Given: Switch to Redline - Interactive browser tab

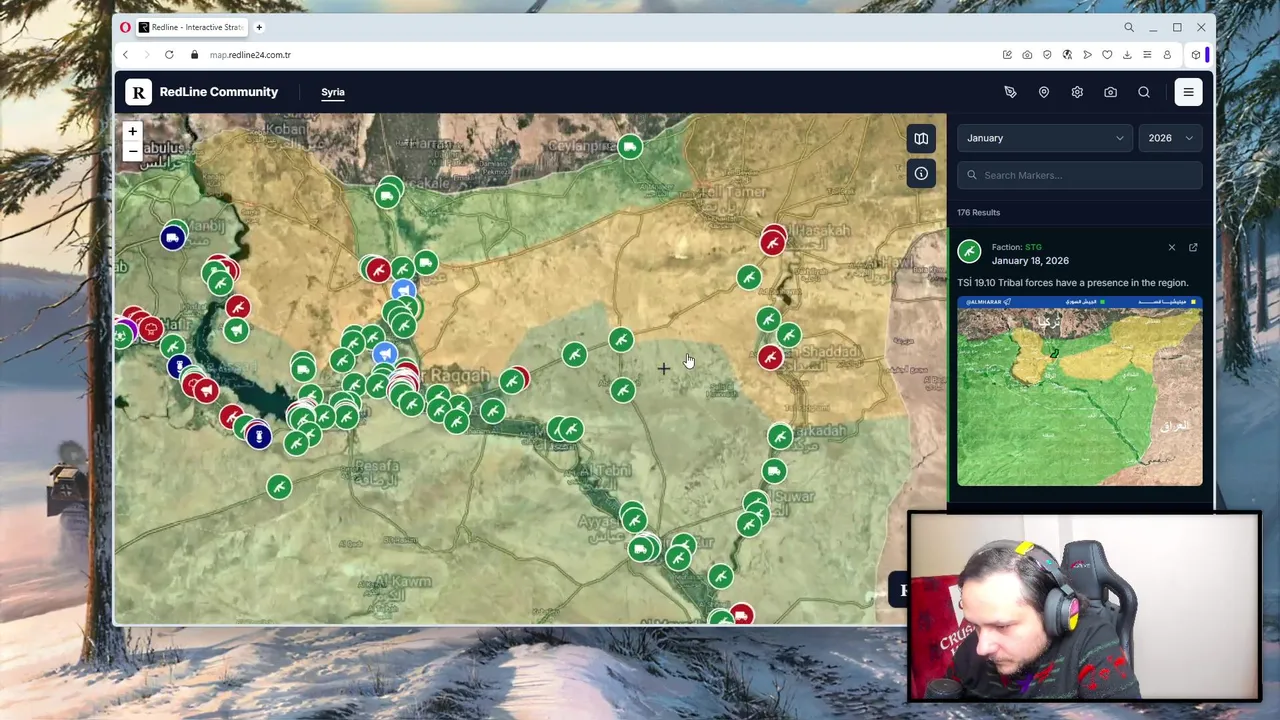Looking at the screenshot, I should [192, 27].
